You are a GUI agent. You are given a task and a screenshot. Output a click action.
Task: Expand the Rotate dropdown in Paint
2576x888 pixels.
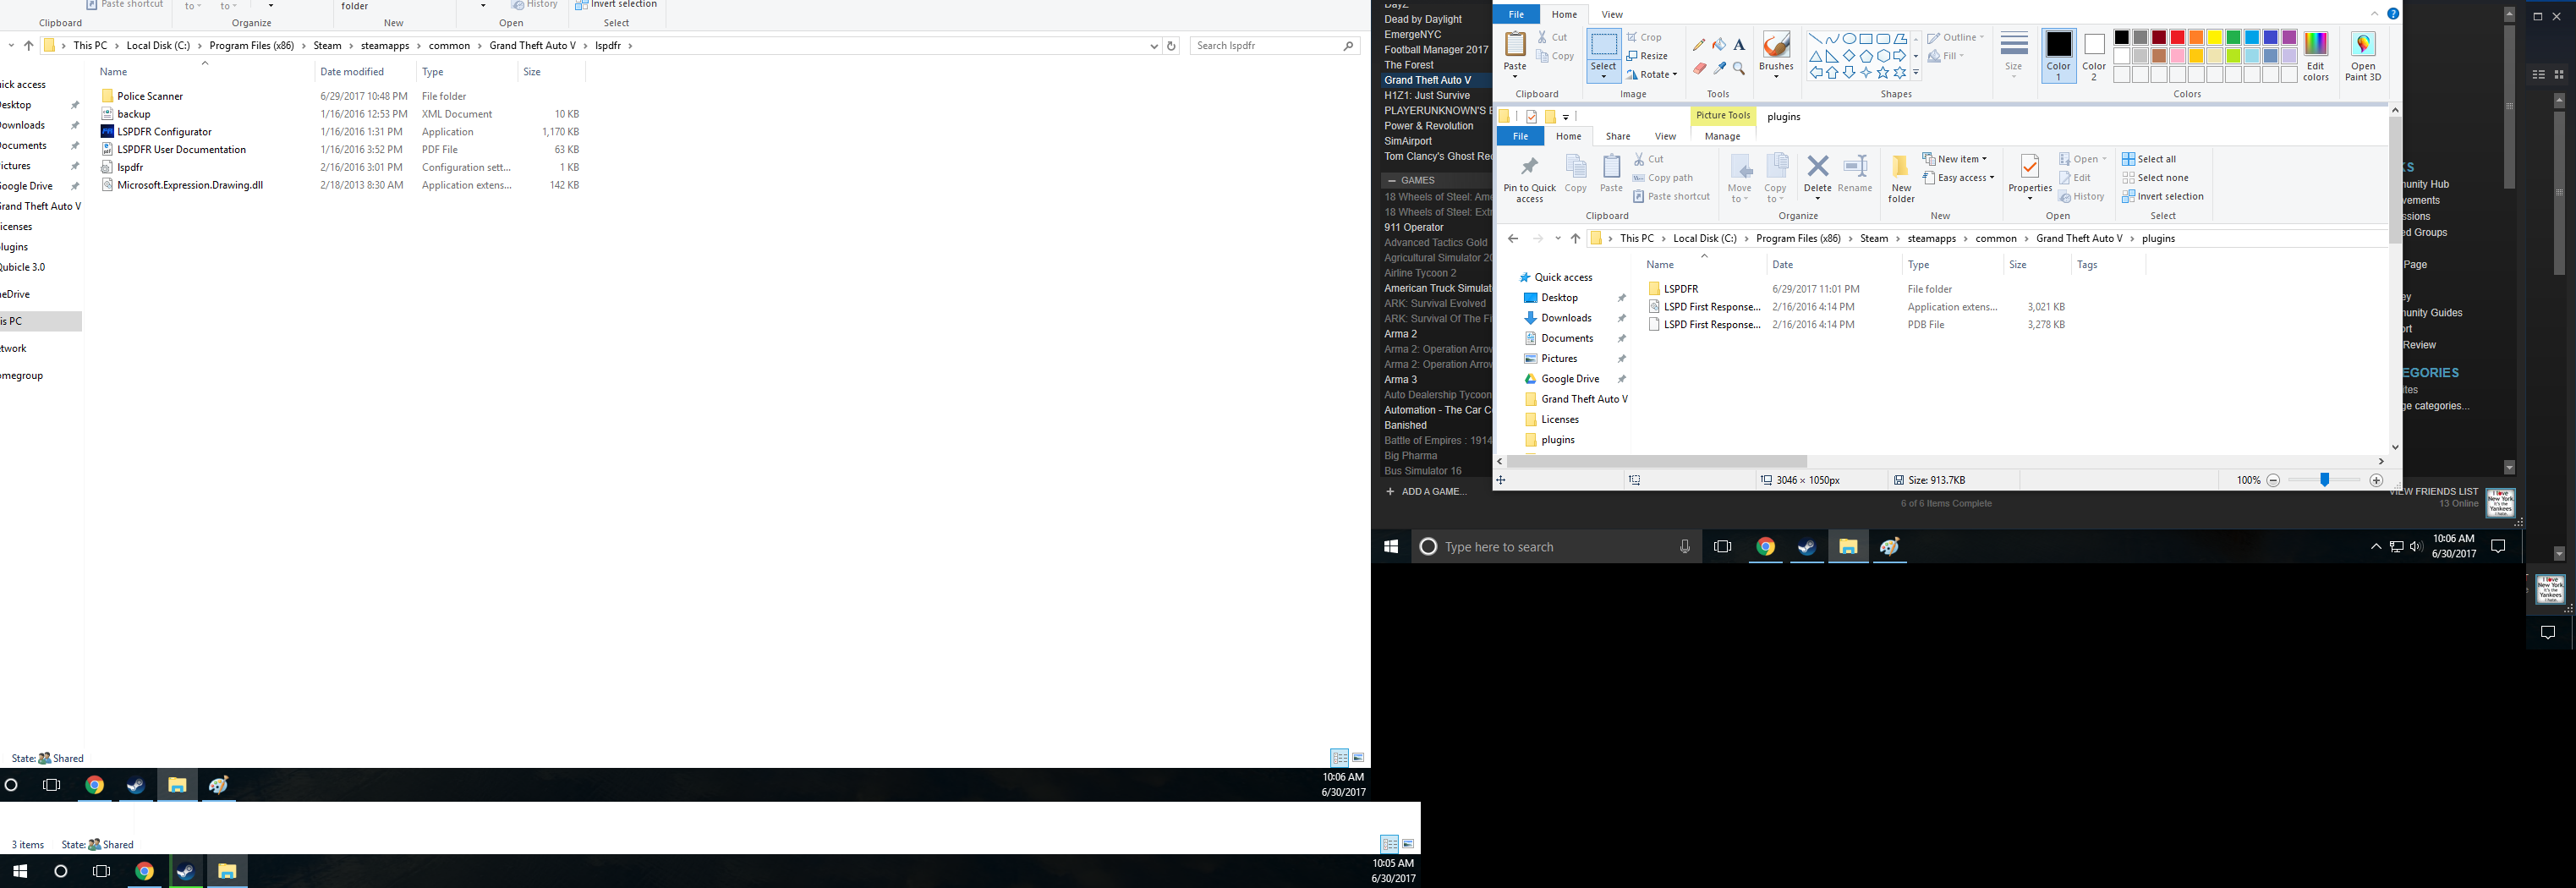click(1674, 75)
